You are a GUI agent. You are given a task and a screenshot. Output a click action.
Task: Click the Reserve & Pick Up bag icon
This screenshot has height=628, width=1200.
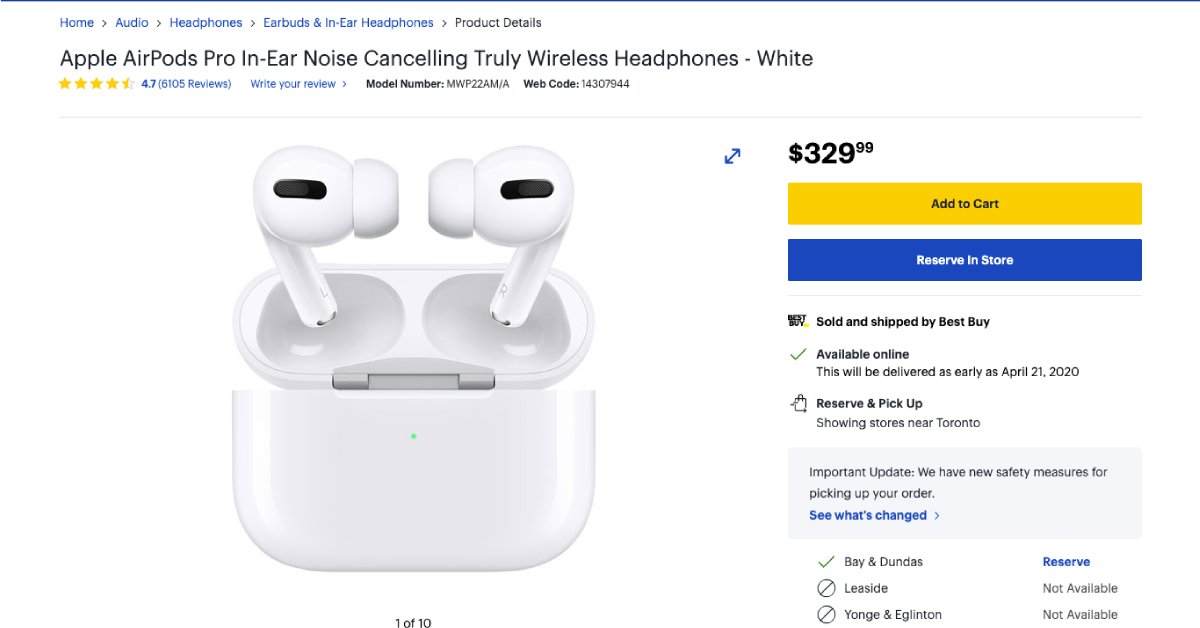click(x=799, y=403)
